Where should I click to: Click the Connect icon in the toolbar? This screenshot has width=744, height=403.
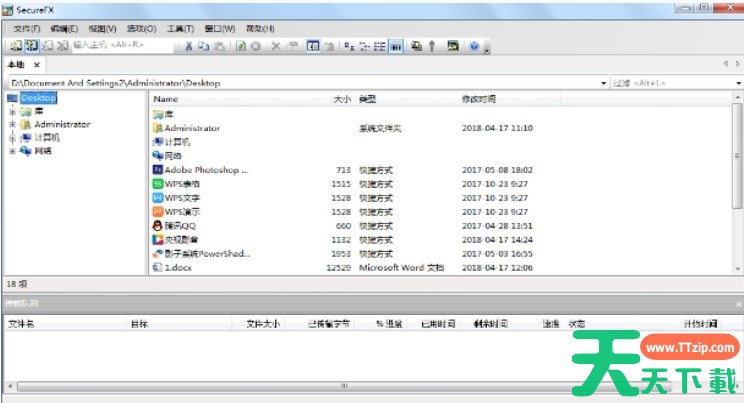coord(15,46)
